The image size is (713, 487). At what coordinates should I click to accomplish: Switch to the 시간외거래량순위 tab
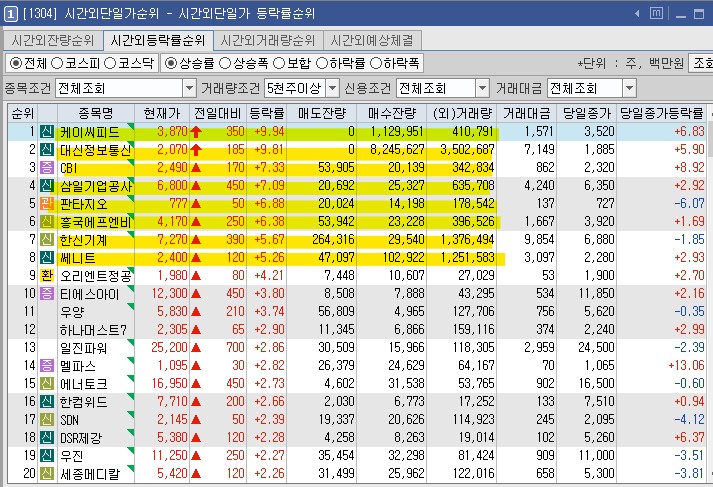268,40
